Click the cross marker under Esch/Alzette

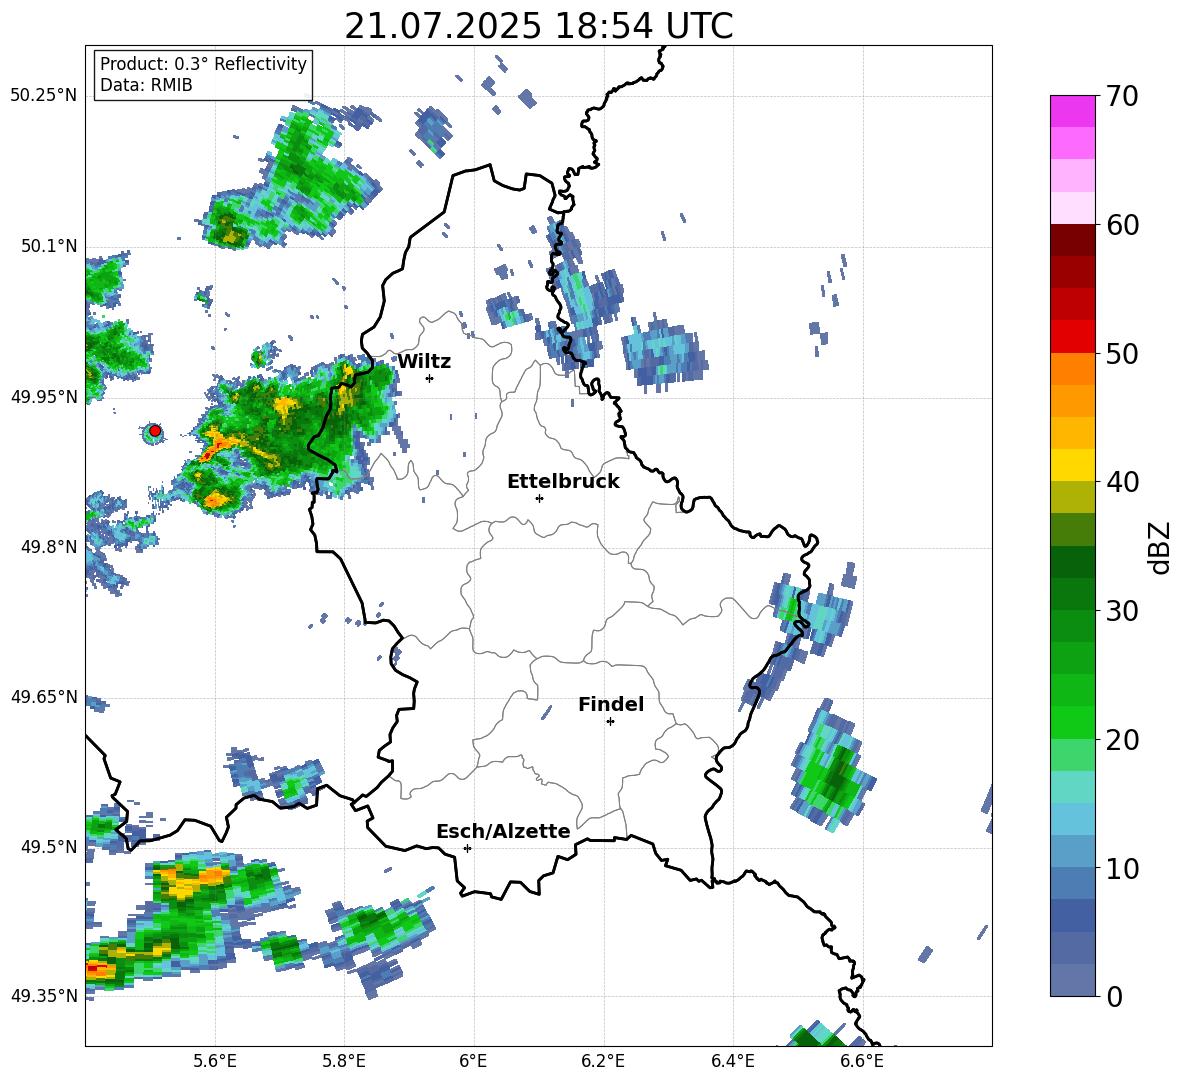(x=467, y=848)
